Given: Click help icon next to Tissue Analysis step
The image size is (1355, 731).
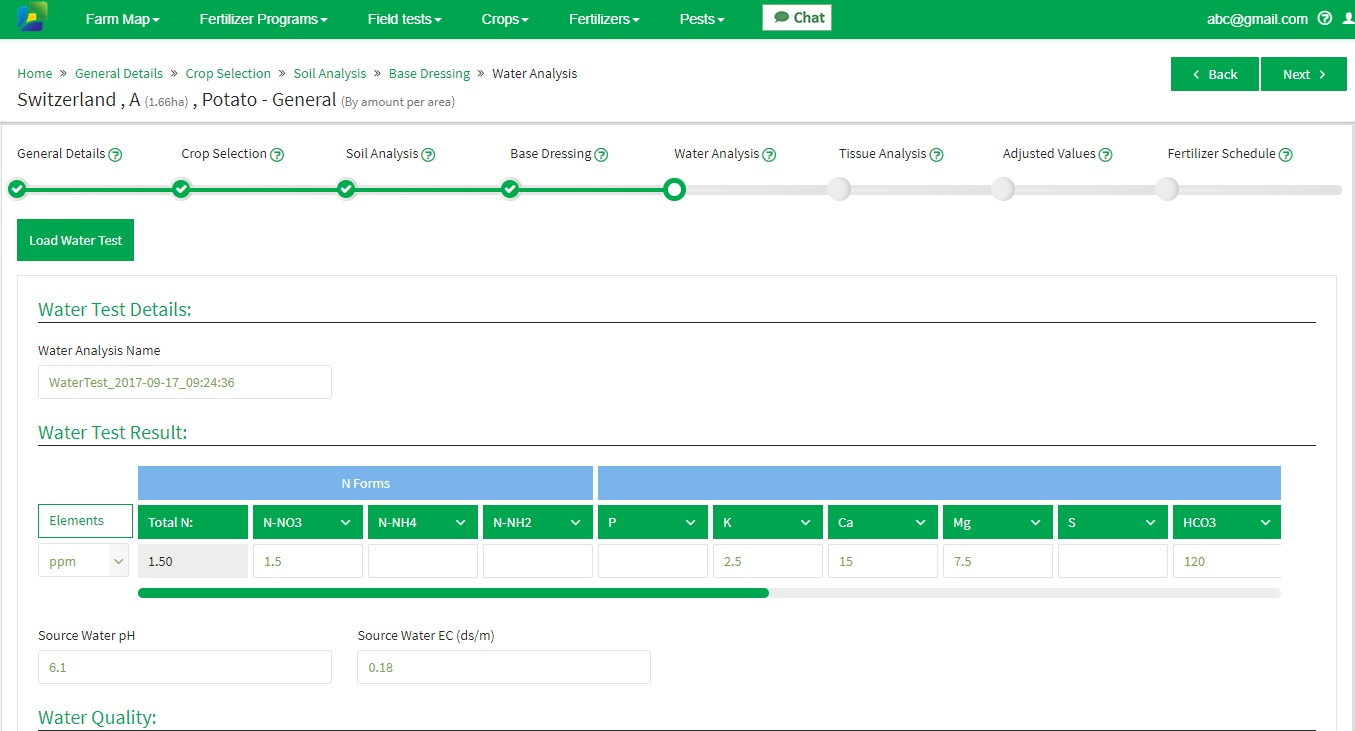Looking at the screenshot, I should [937, 155].
